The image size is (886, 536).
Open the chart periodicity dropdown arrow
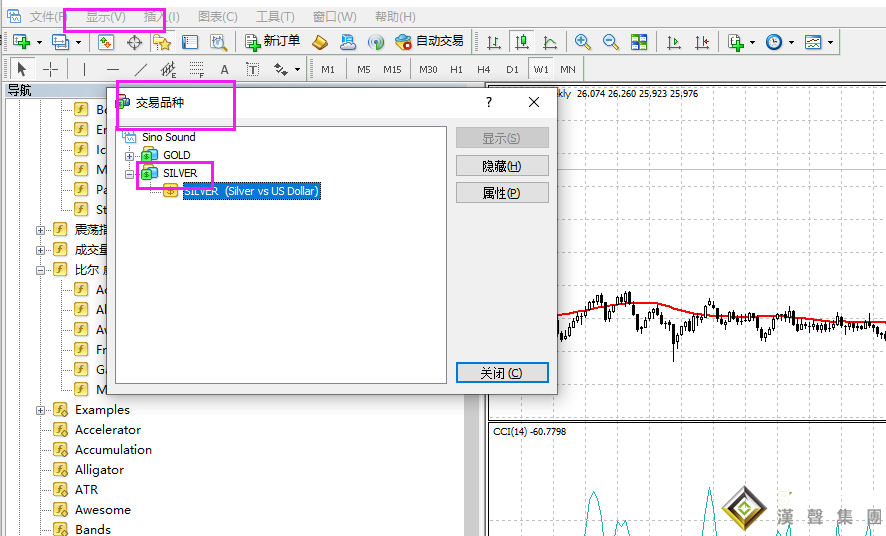tap(791, 42)
